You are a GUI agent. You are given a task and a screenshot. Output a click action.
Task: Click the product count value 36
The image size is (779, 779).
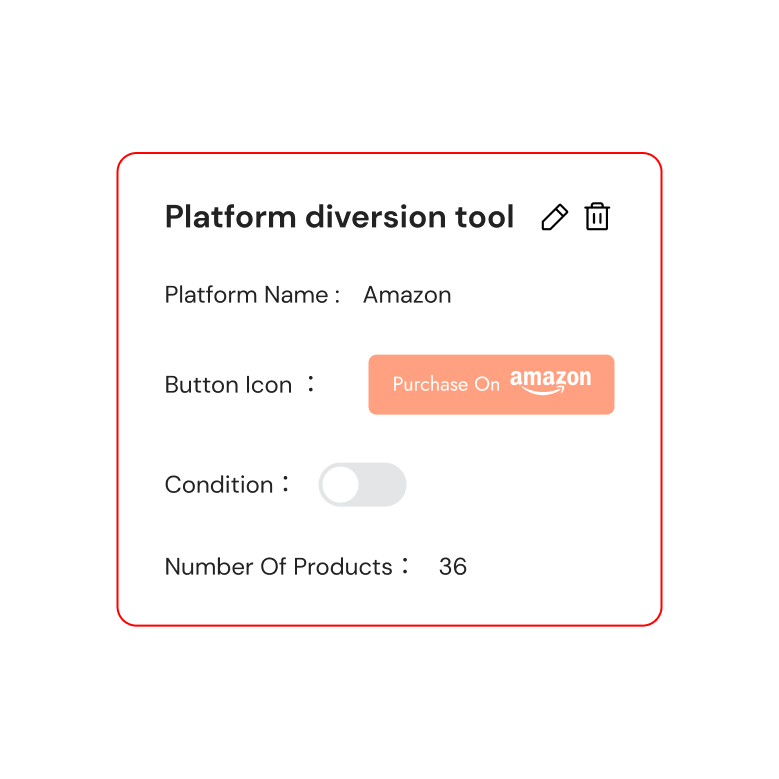tap(453, 567)
